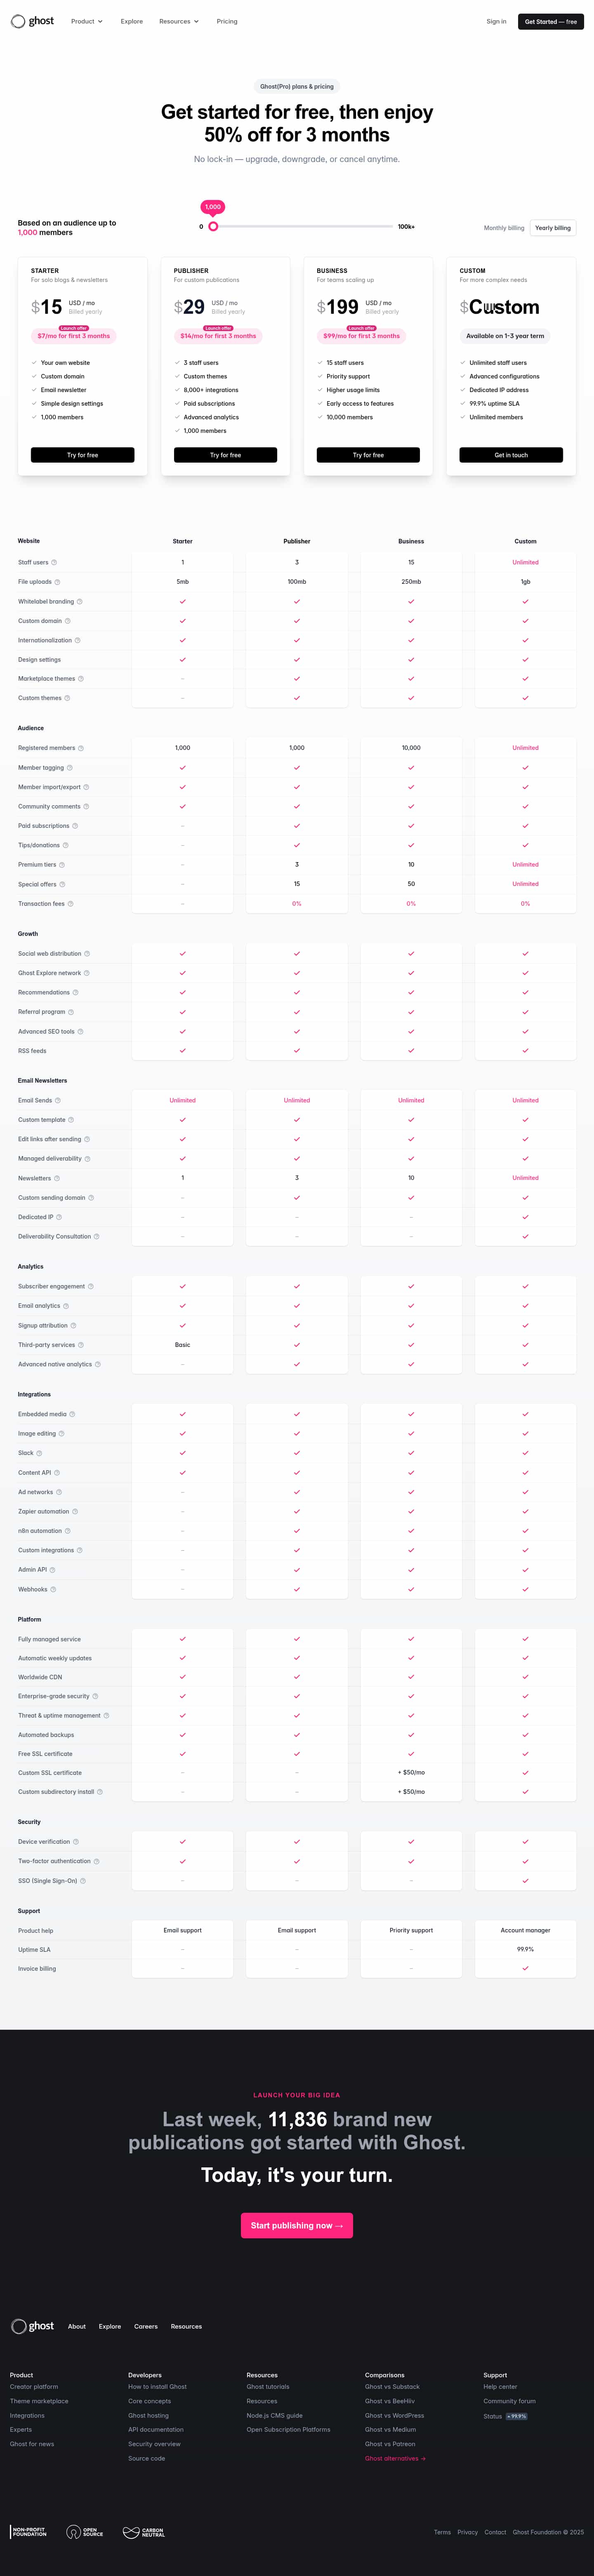This screenshot has width=594, height=2576.
Task: Select the Yearly billing option
Action: click(x=552, y=228)
